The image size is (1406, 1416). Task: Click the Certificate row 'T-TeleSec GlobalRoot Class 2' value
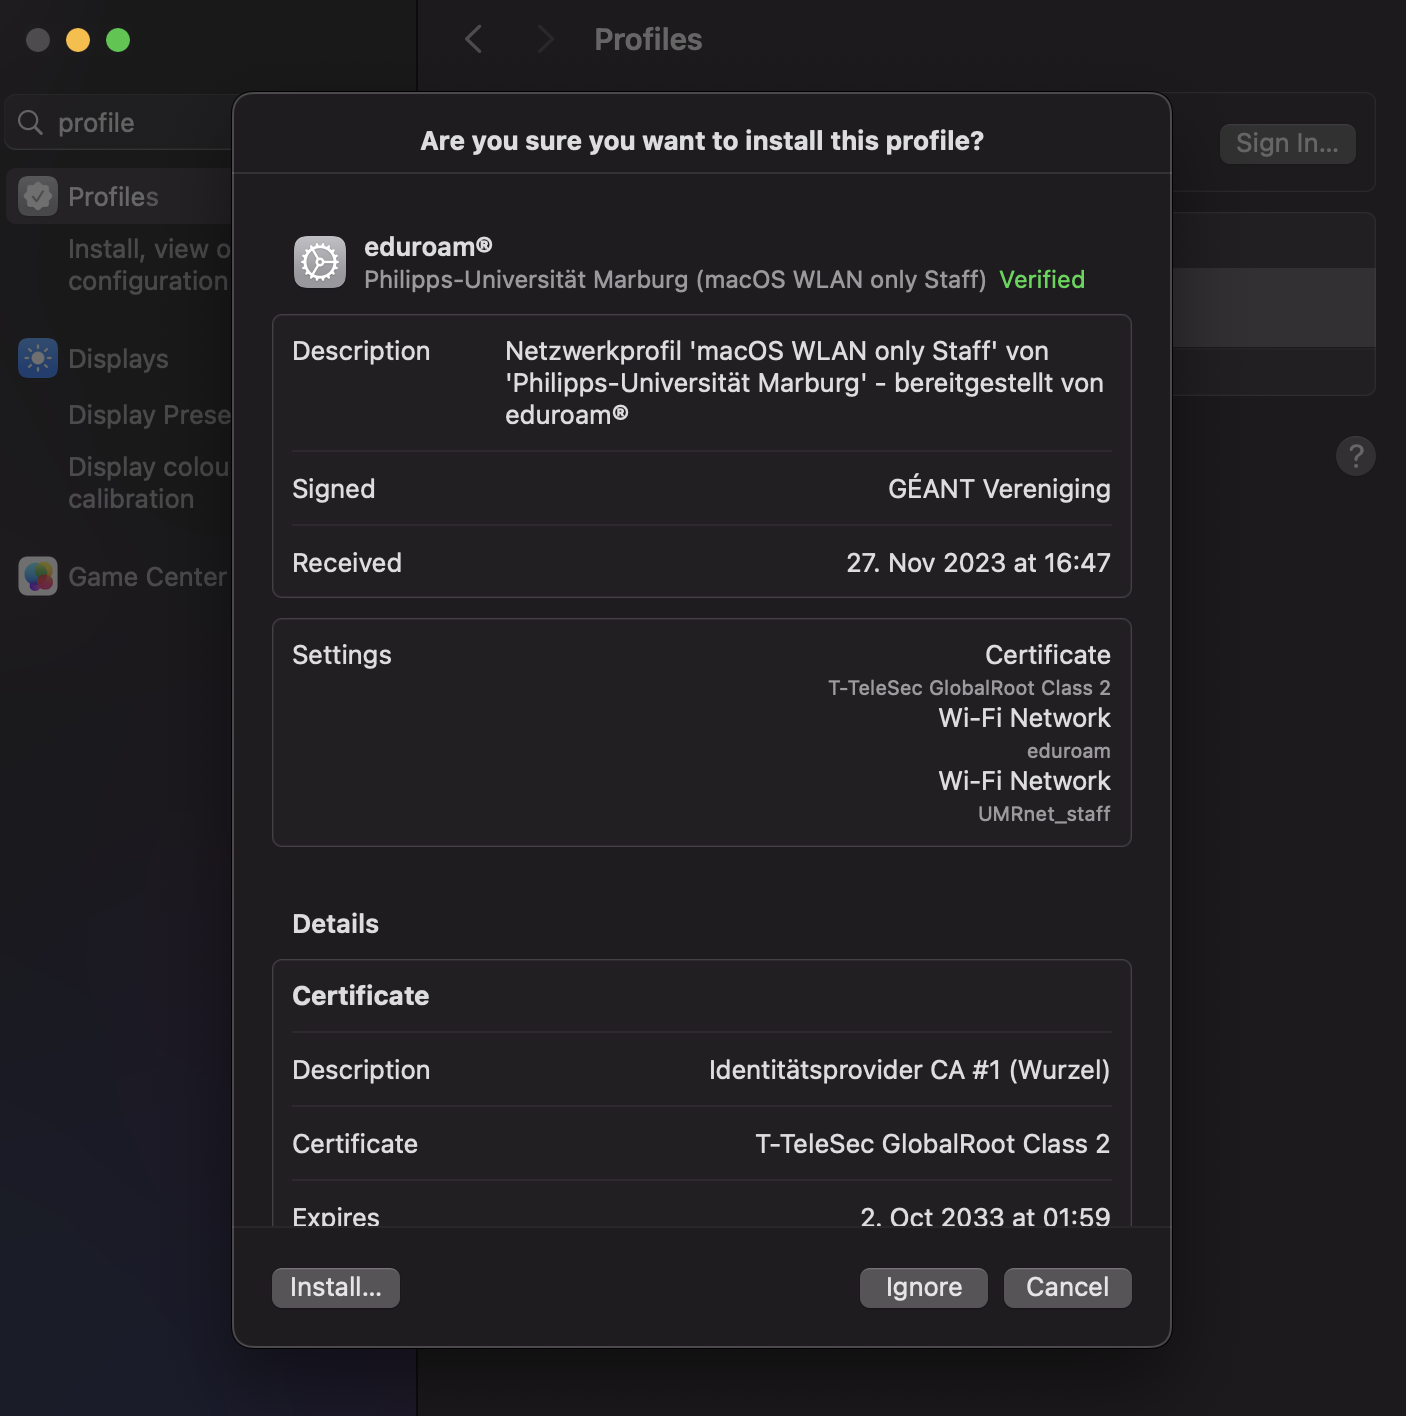[x=932, y=1144]
